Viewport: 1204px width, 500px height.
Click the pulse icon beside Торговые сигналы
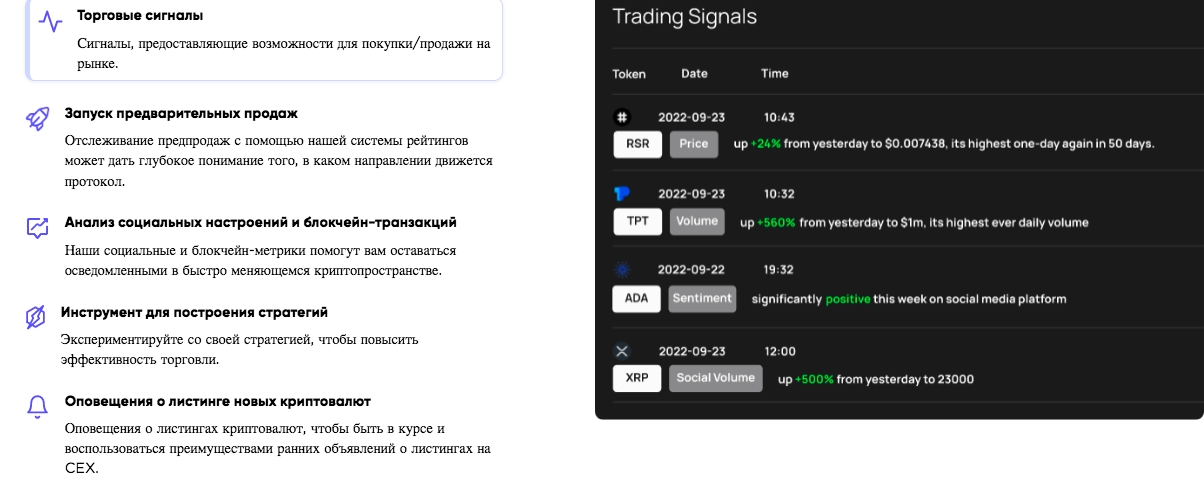(x=50, y=22)
